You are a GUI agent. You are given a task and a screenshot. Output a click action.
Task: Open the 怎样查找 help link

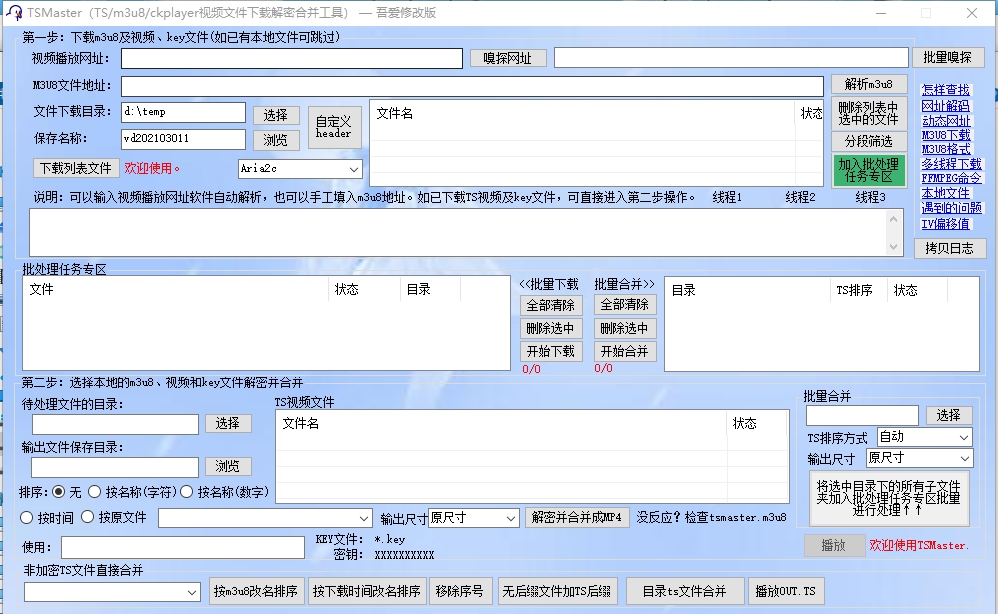click(x=945, y=90)
